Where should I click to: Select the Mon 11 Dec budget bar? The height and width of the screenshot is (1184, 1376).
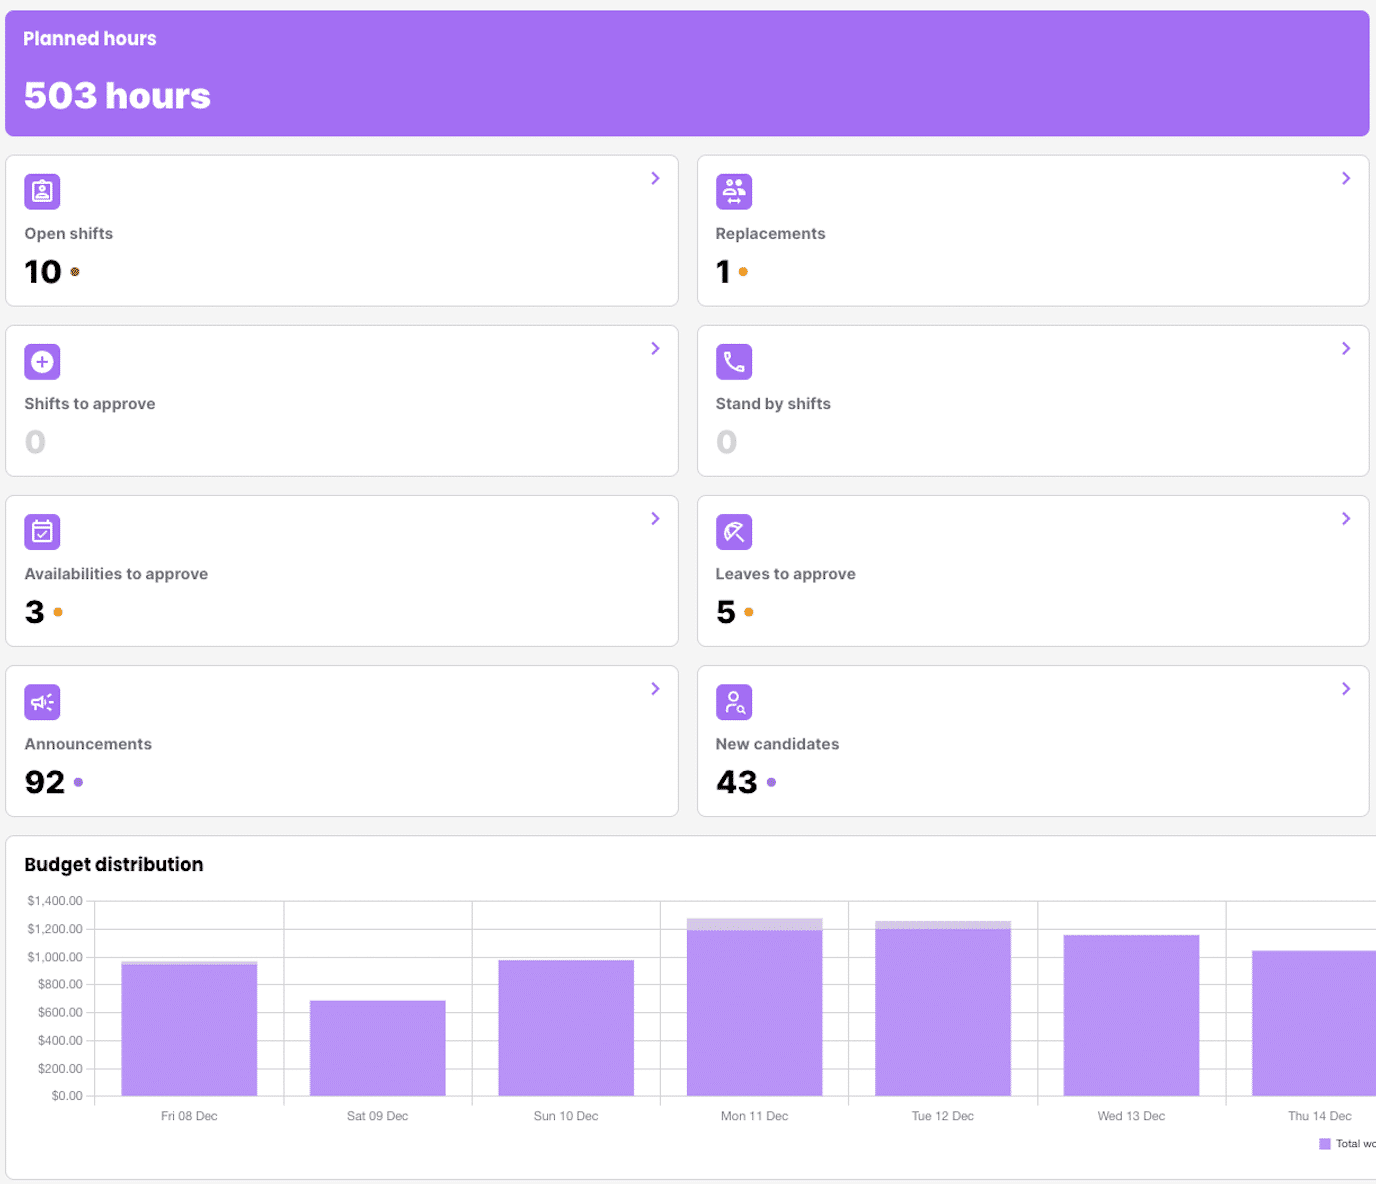[x=754, y=1010]
